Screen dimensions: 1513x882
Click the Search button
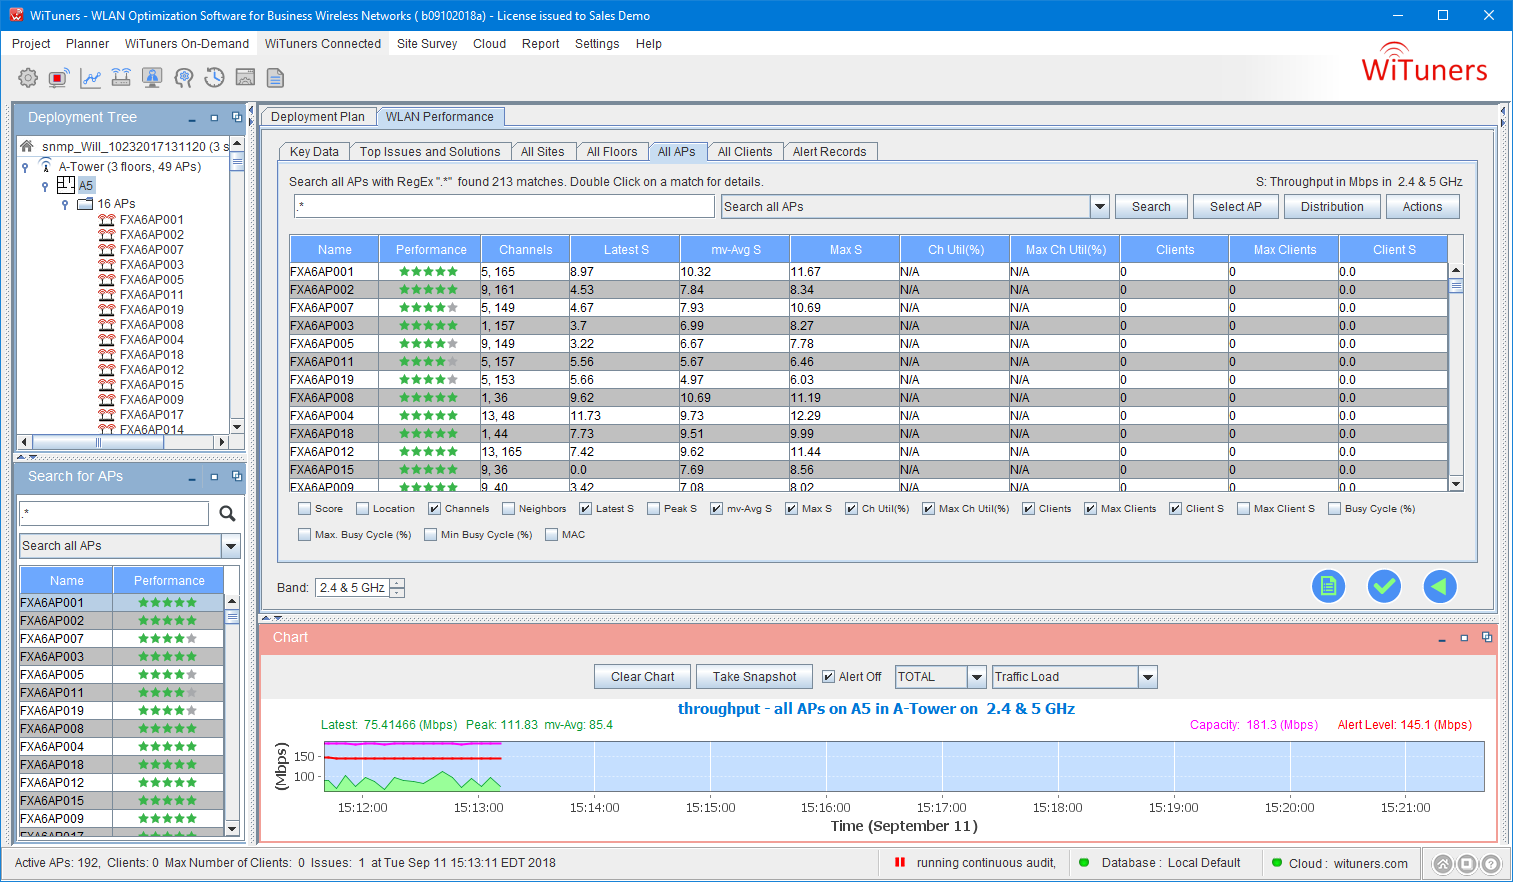coord(1151,207)
